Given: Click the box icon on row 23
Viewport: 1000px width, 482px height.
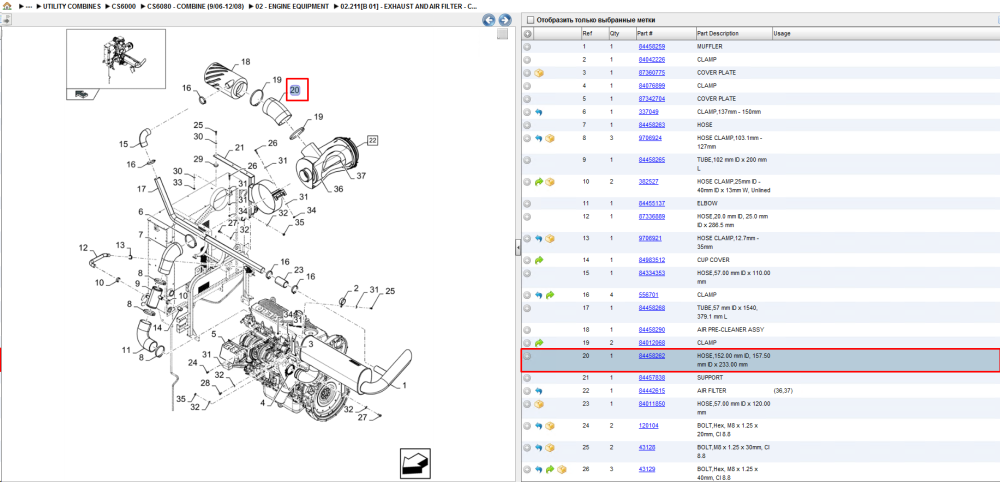Looking at the screenshot, I should (x=539, y=404).
